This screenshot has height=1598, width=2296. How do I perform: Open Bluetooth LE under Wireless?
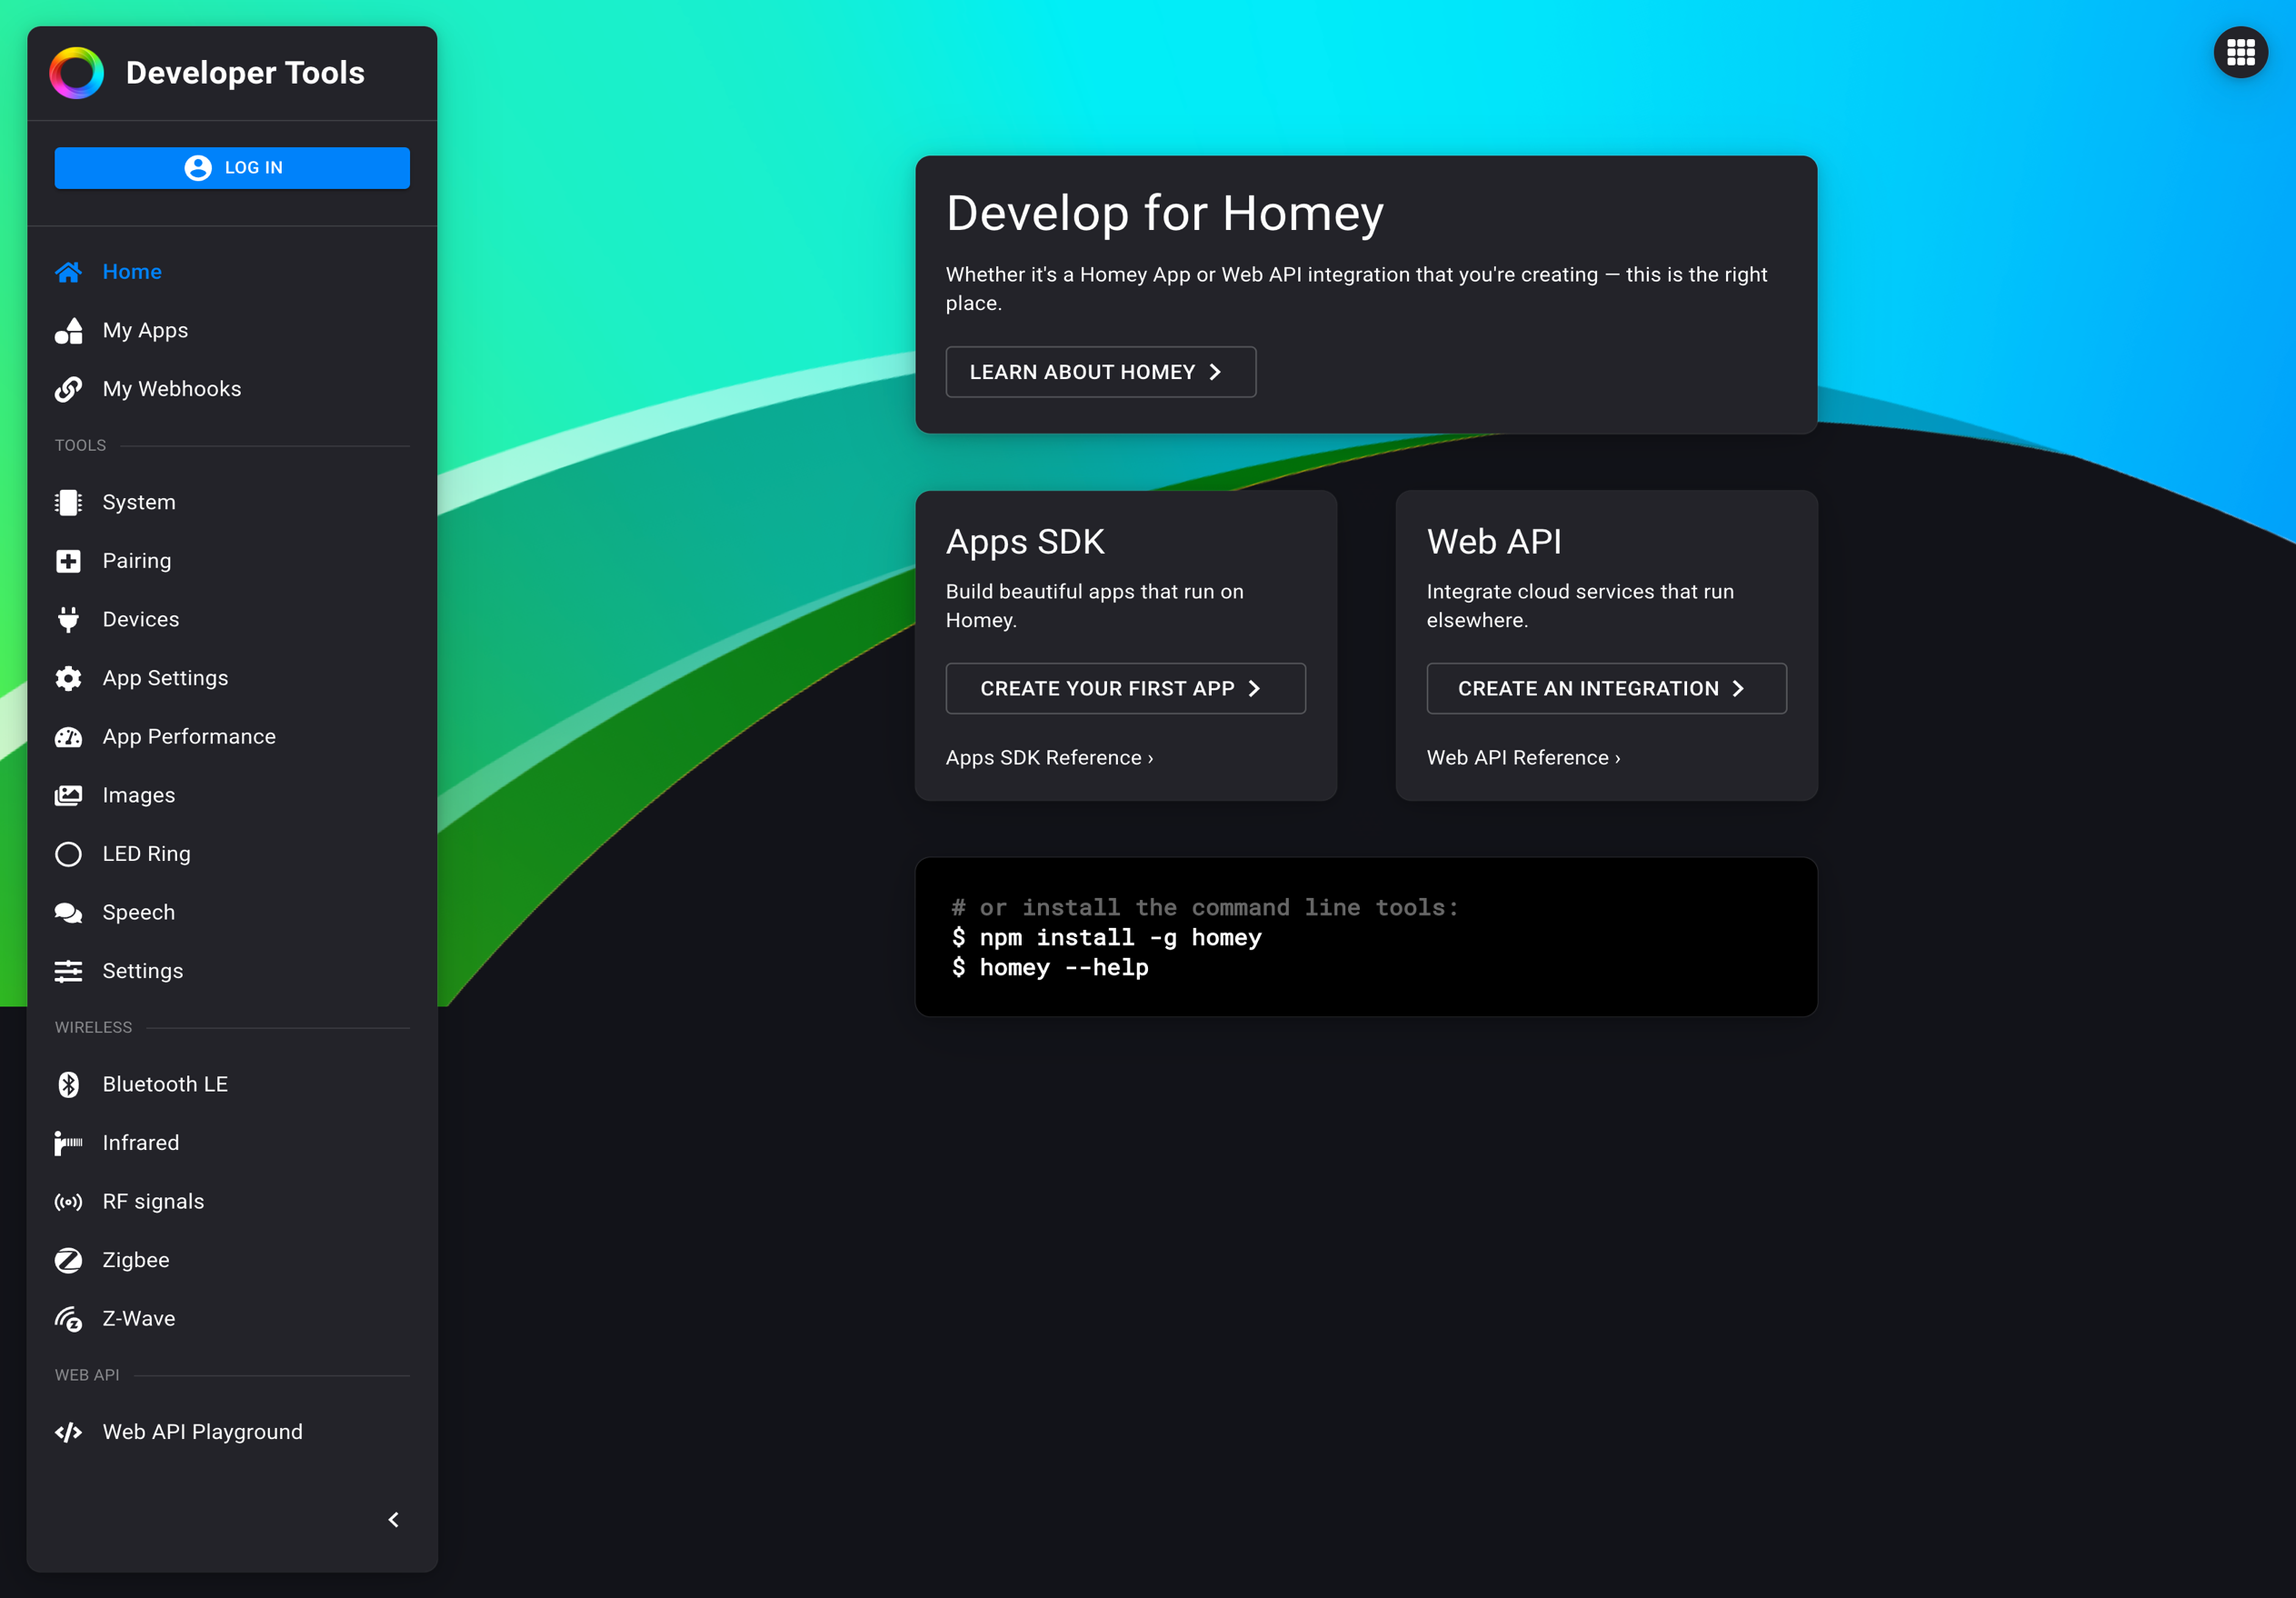pyautogui.click(x=232, y=1085)
